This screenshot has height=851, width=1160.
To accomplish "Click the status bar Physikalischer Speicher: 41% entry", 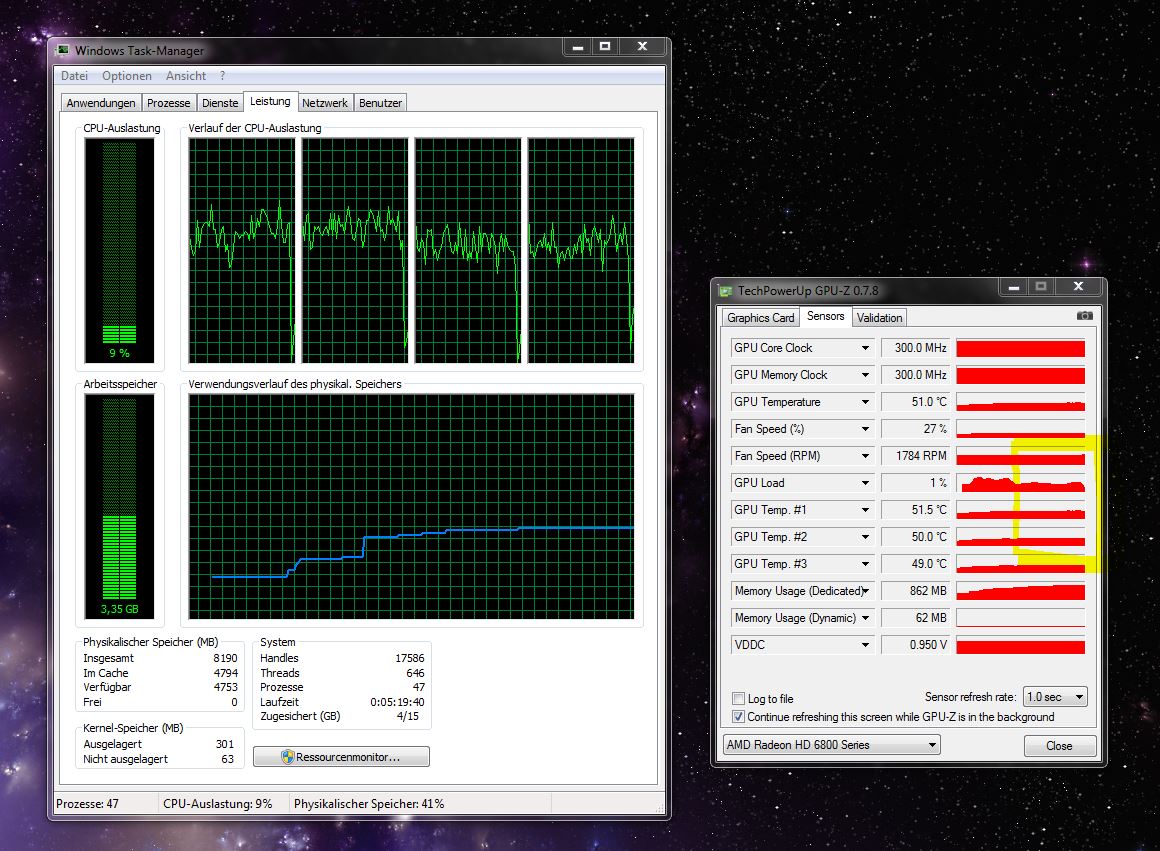I will pos(369,804).
